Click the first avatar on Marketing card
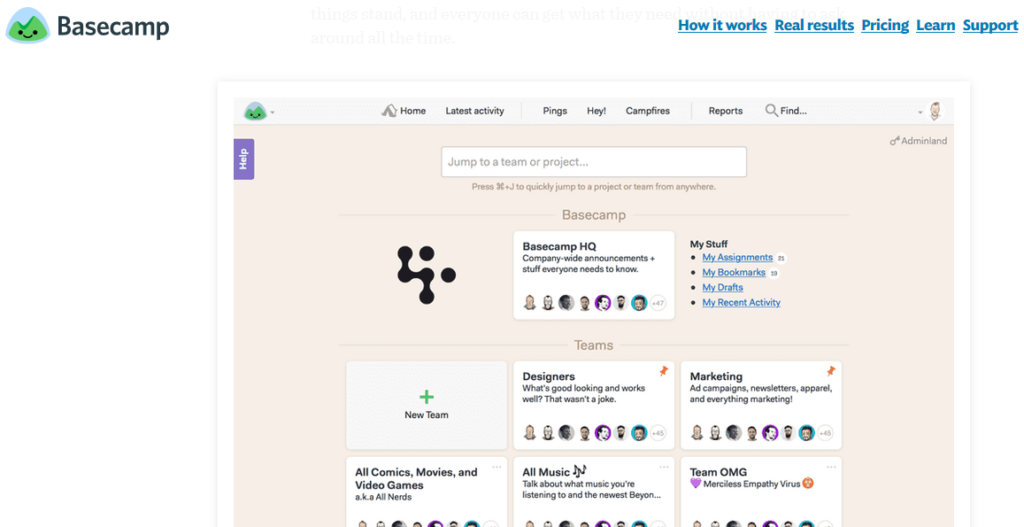1024x527 pixels. coord(697,433)
